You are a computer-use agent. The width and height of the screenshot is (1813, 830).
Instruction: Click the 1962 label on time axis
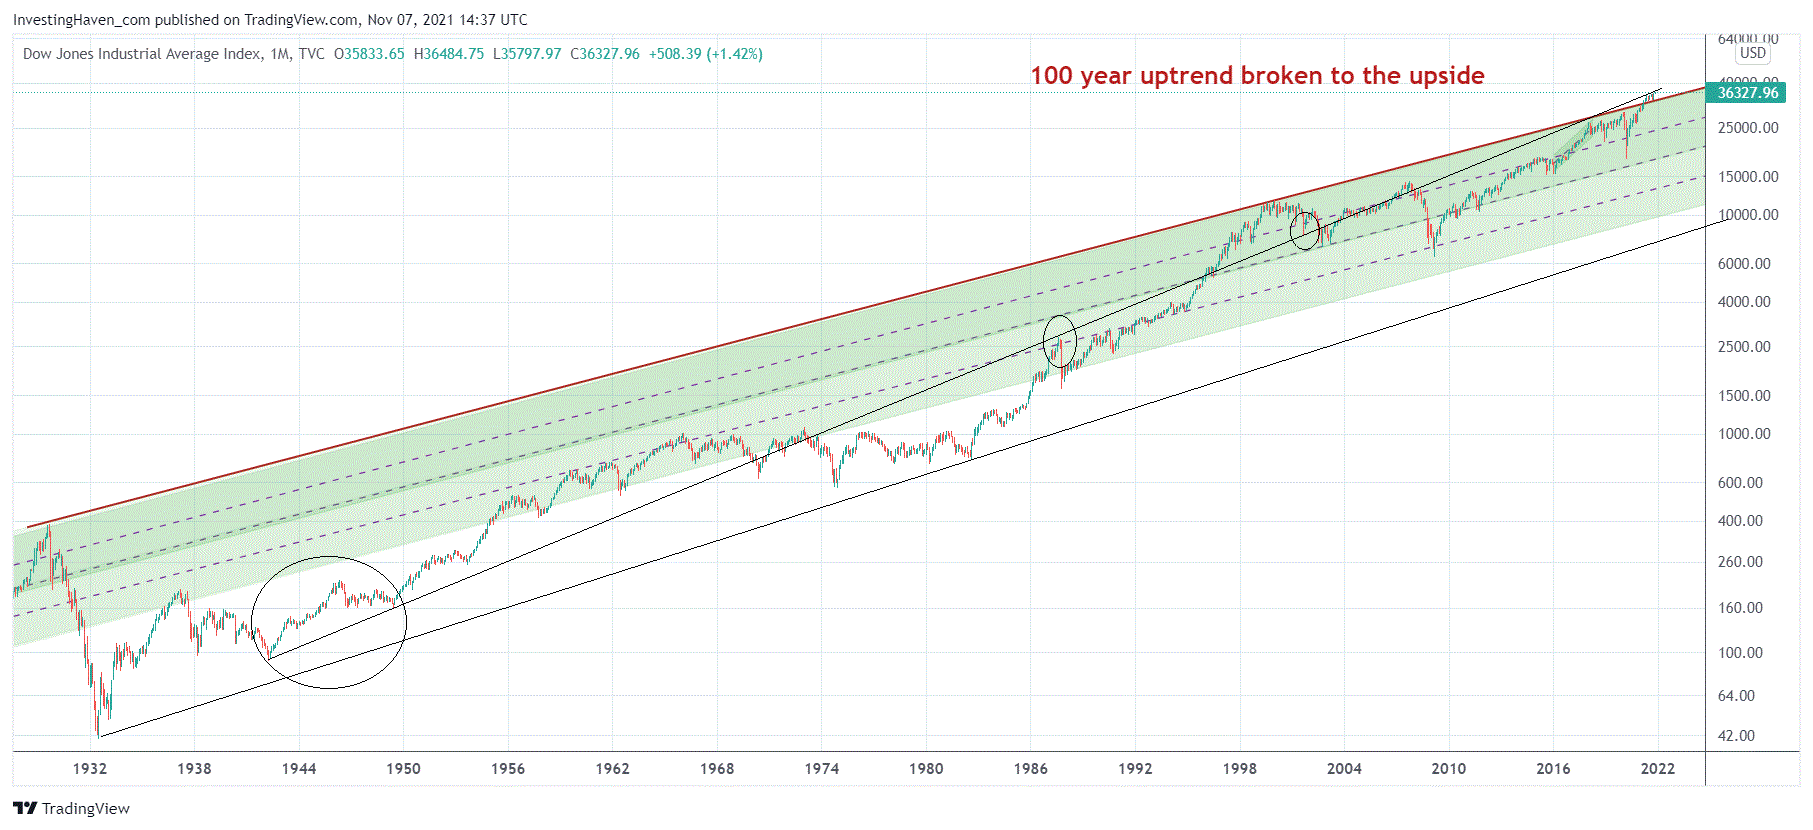click(x=612, y=768)
